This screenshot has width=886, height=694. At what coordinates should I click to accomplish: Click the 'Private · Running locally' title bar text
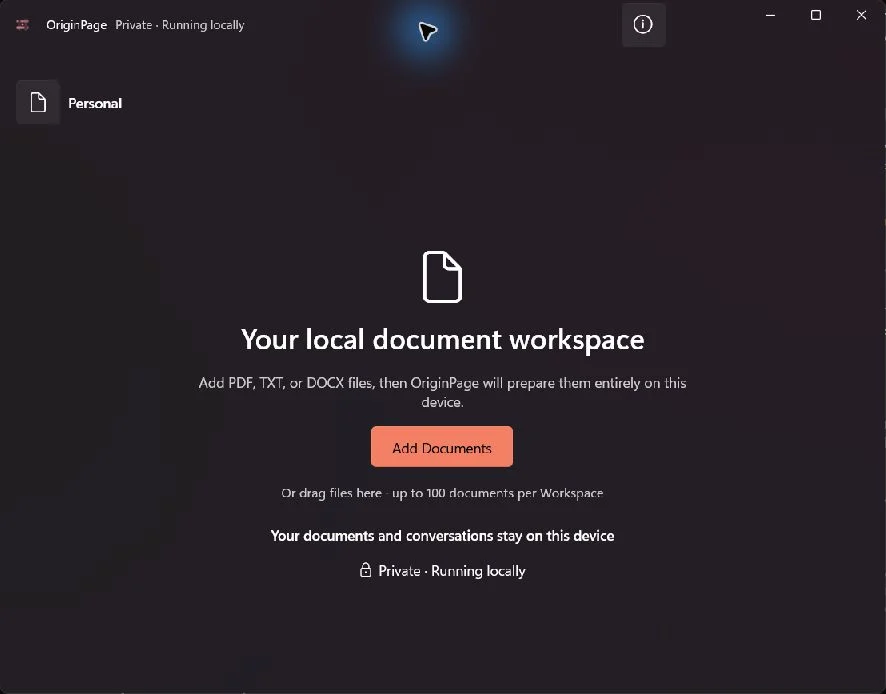(180, 25)
